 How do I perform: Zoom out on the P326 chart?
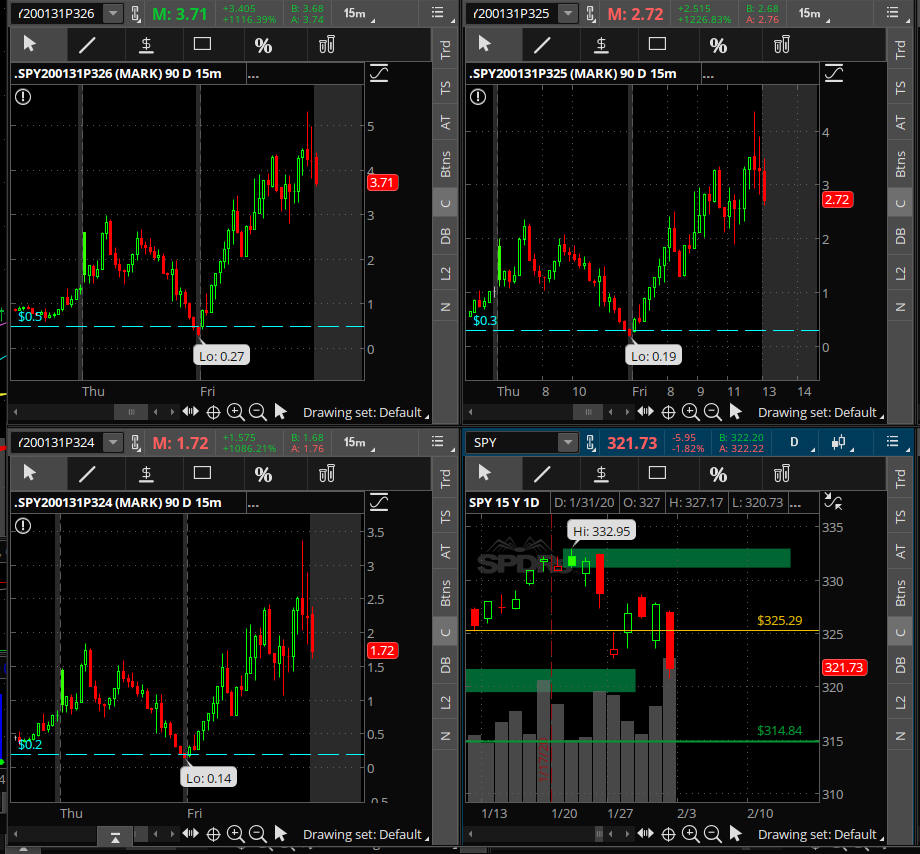258,412
